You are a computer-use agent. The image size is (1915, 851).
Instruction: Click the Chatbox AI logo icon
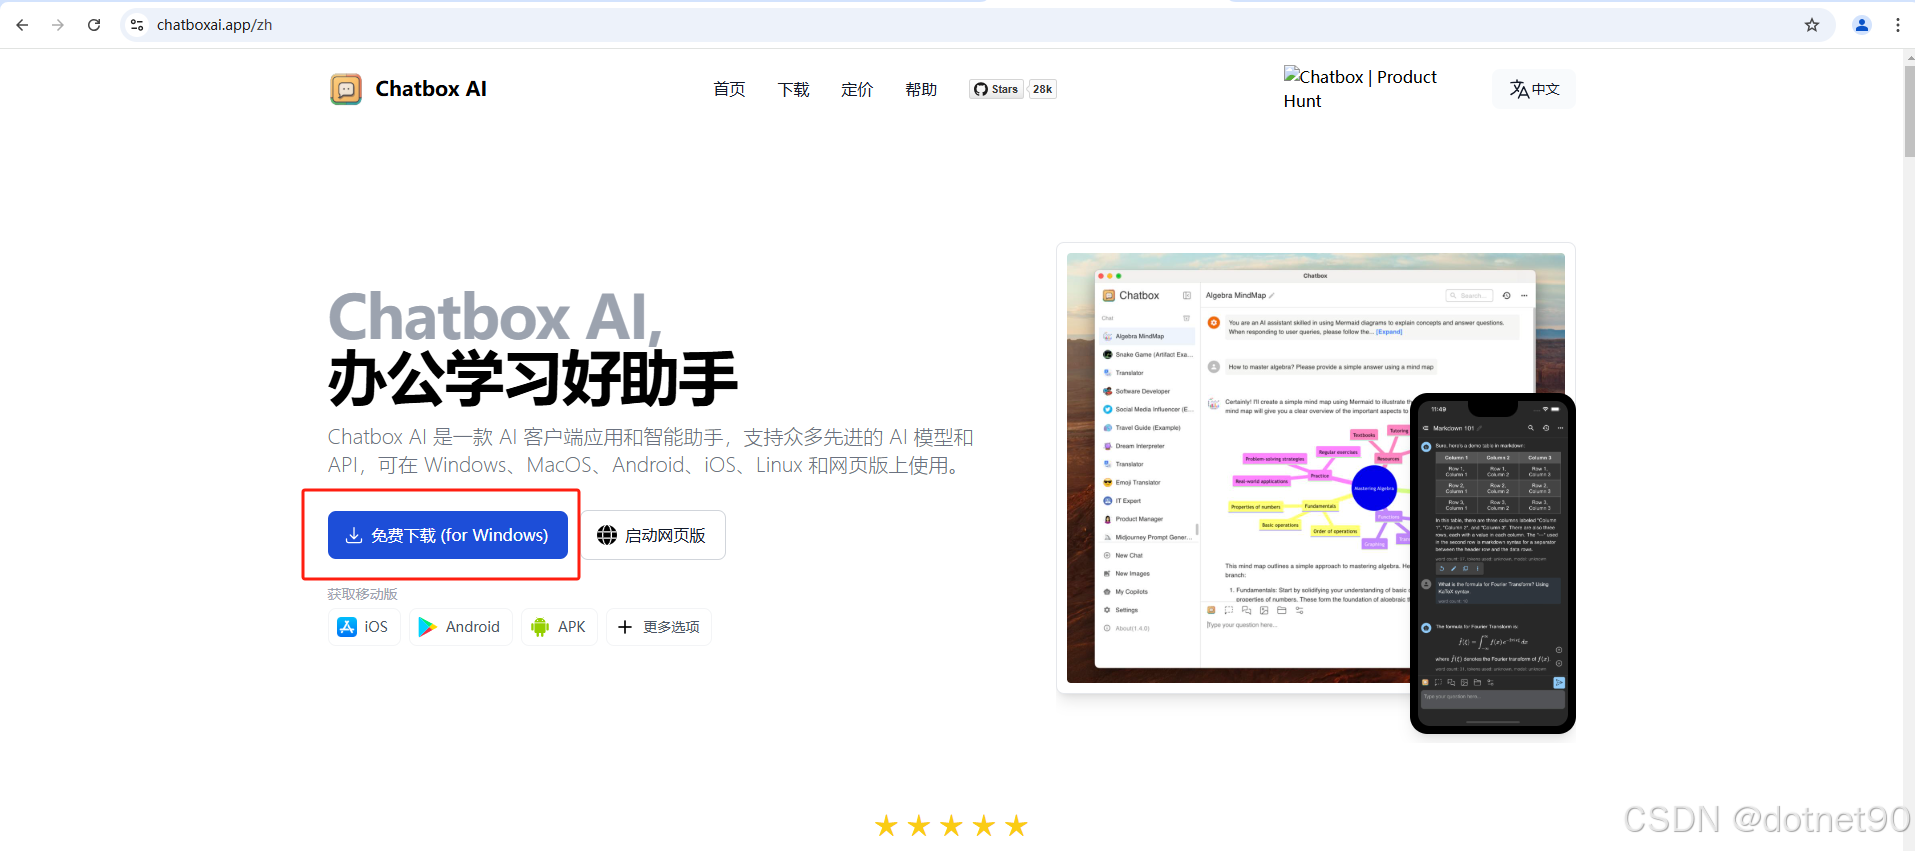[346, 89]
